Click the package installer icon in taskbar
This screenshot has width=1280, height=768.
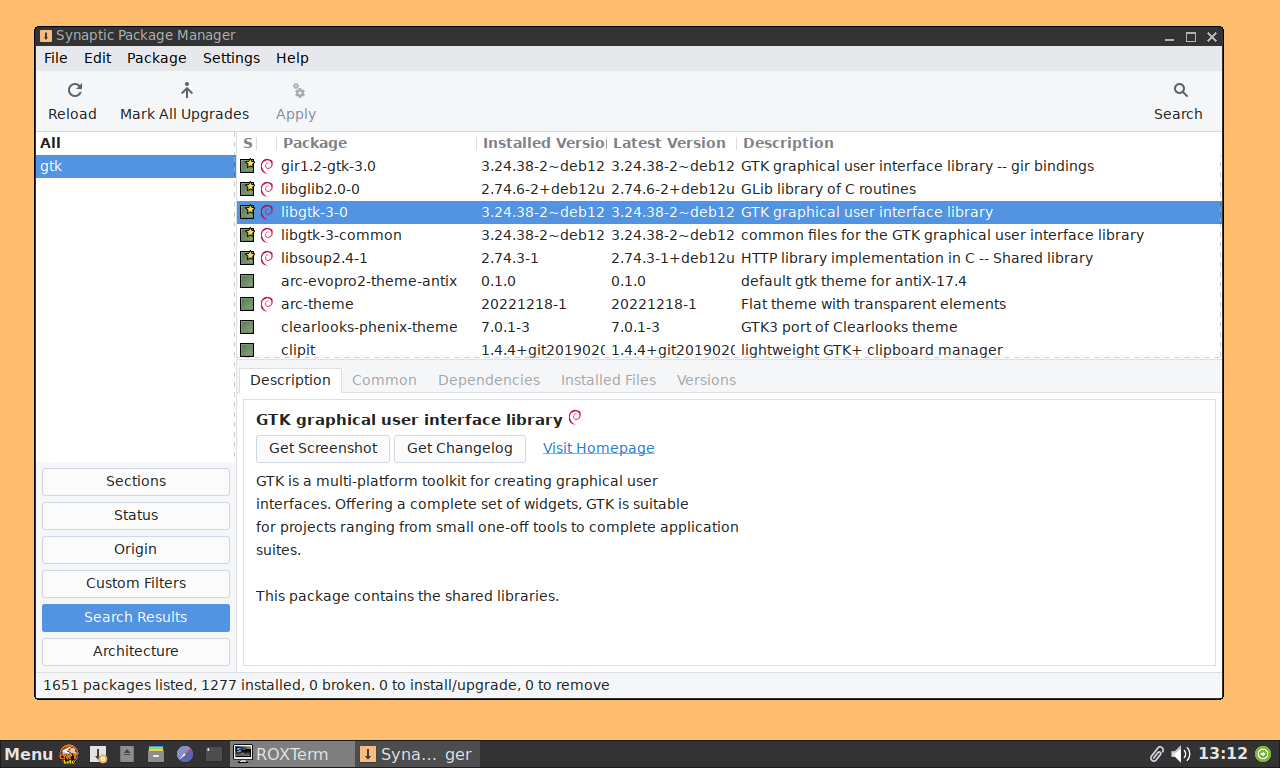coord(98,754)
